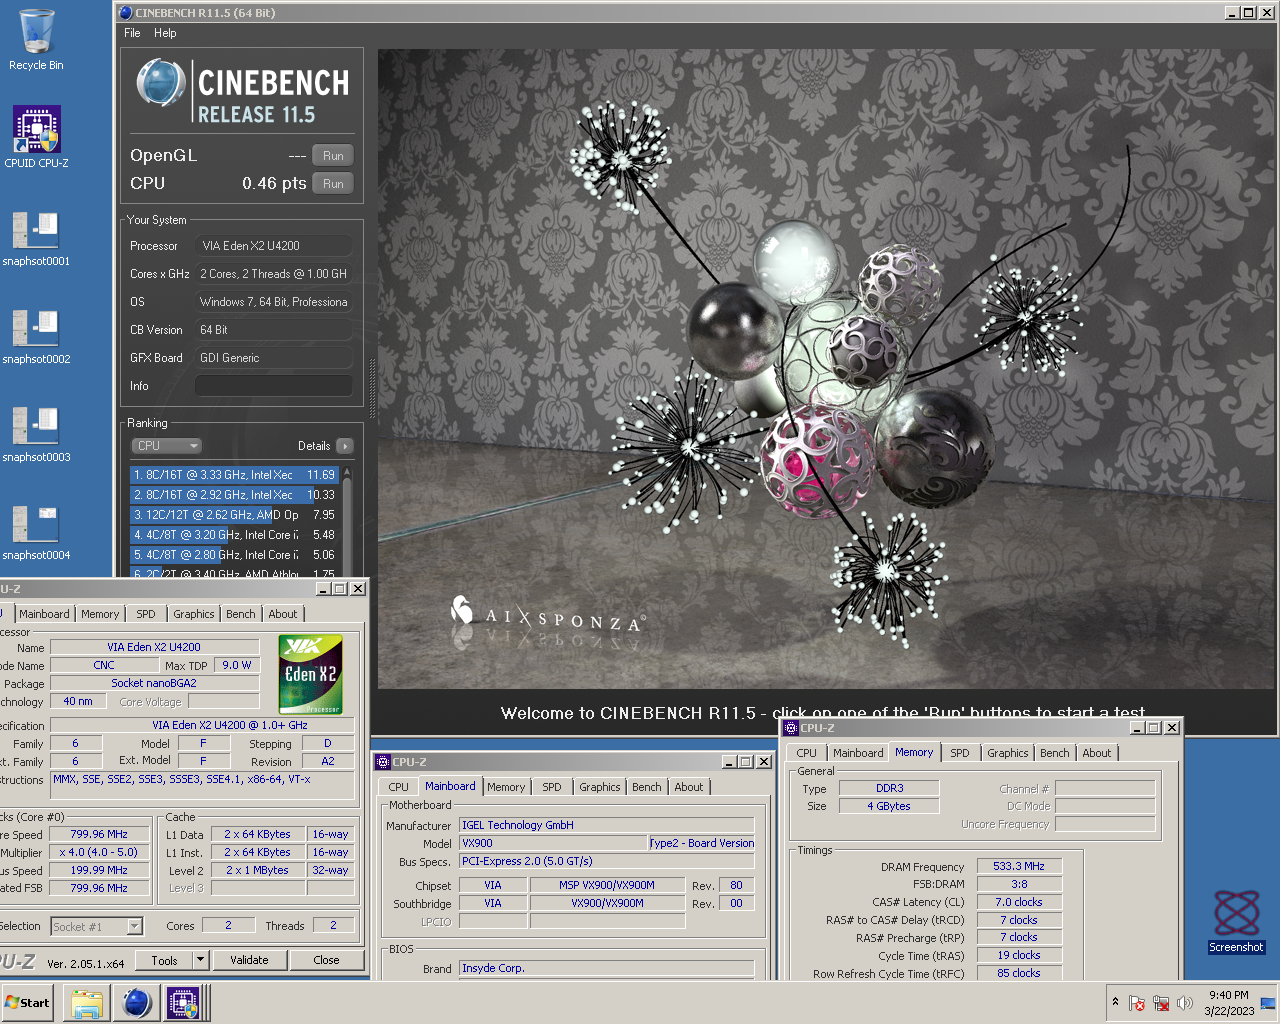Click the CPU-Z Mainboard window title icon

click(x=383, y=761)
